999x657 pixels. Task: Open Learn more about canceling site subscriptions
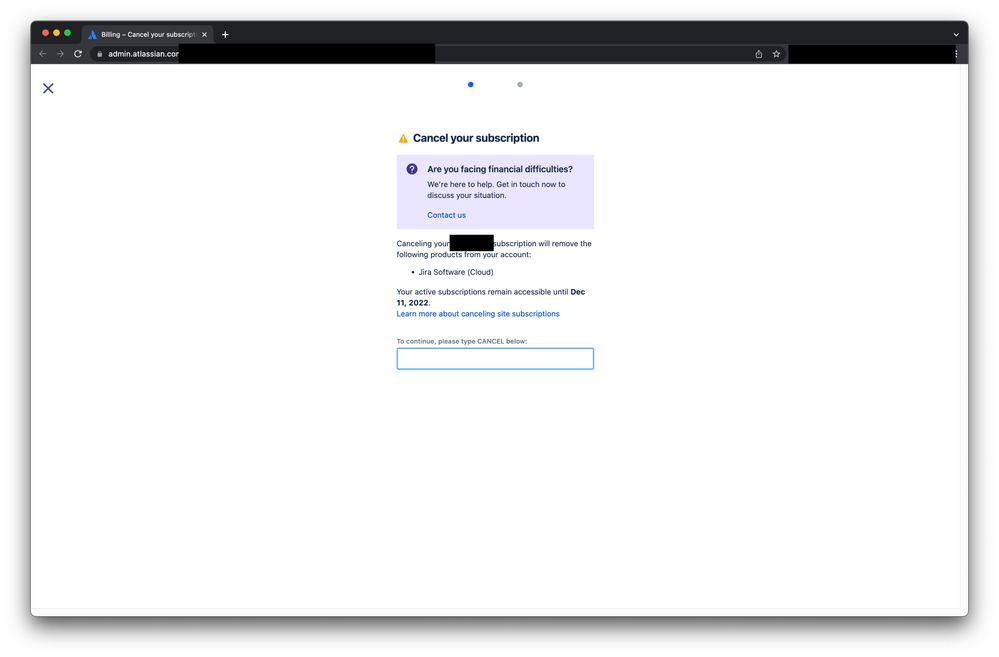pos(478,313)
